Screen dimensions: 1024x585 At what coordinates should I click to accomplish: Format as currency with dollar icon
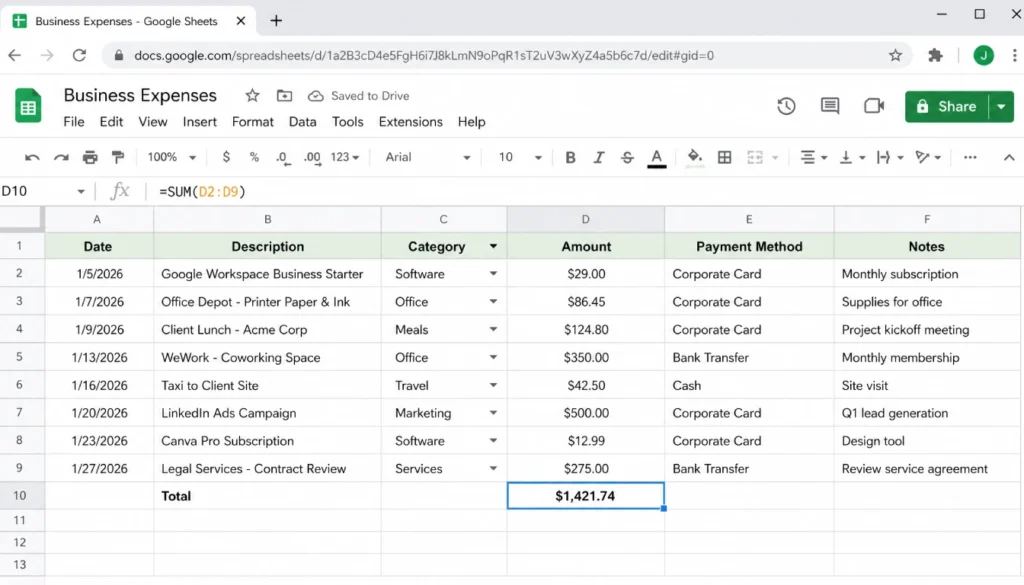[226, 157]
